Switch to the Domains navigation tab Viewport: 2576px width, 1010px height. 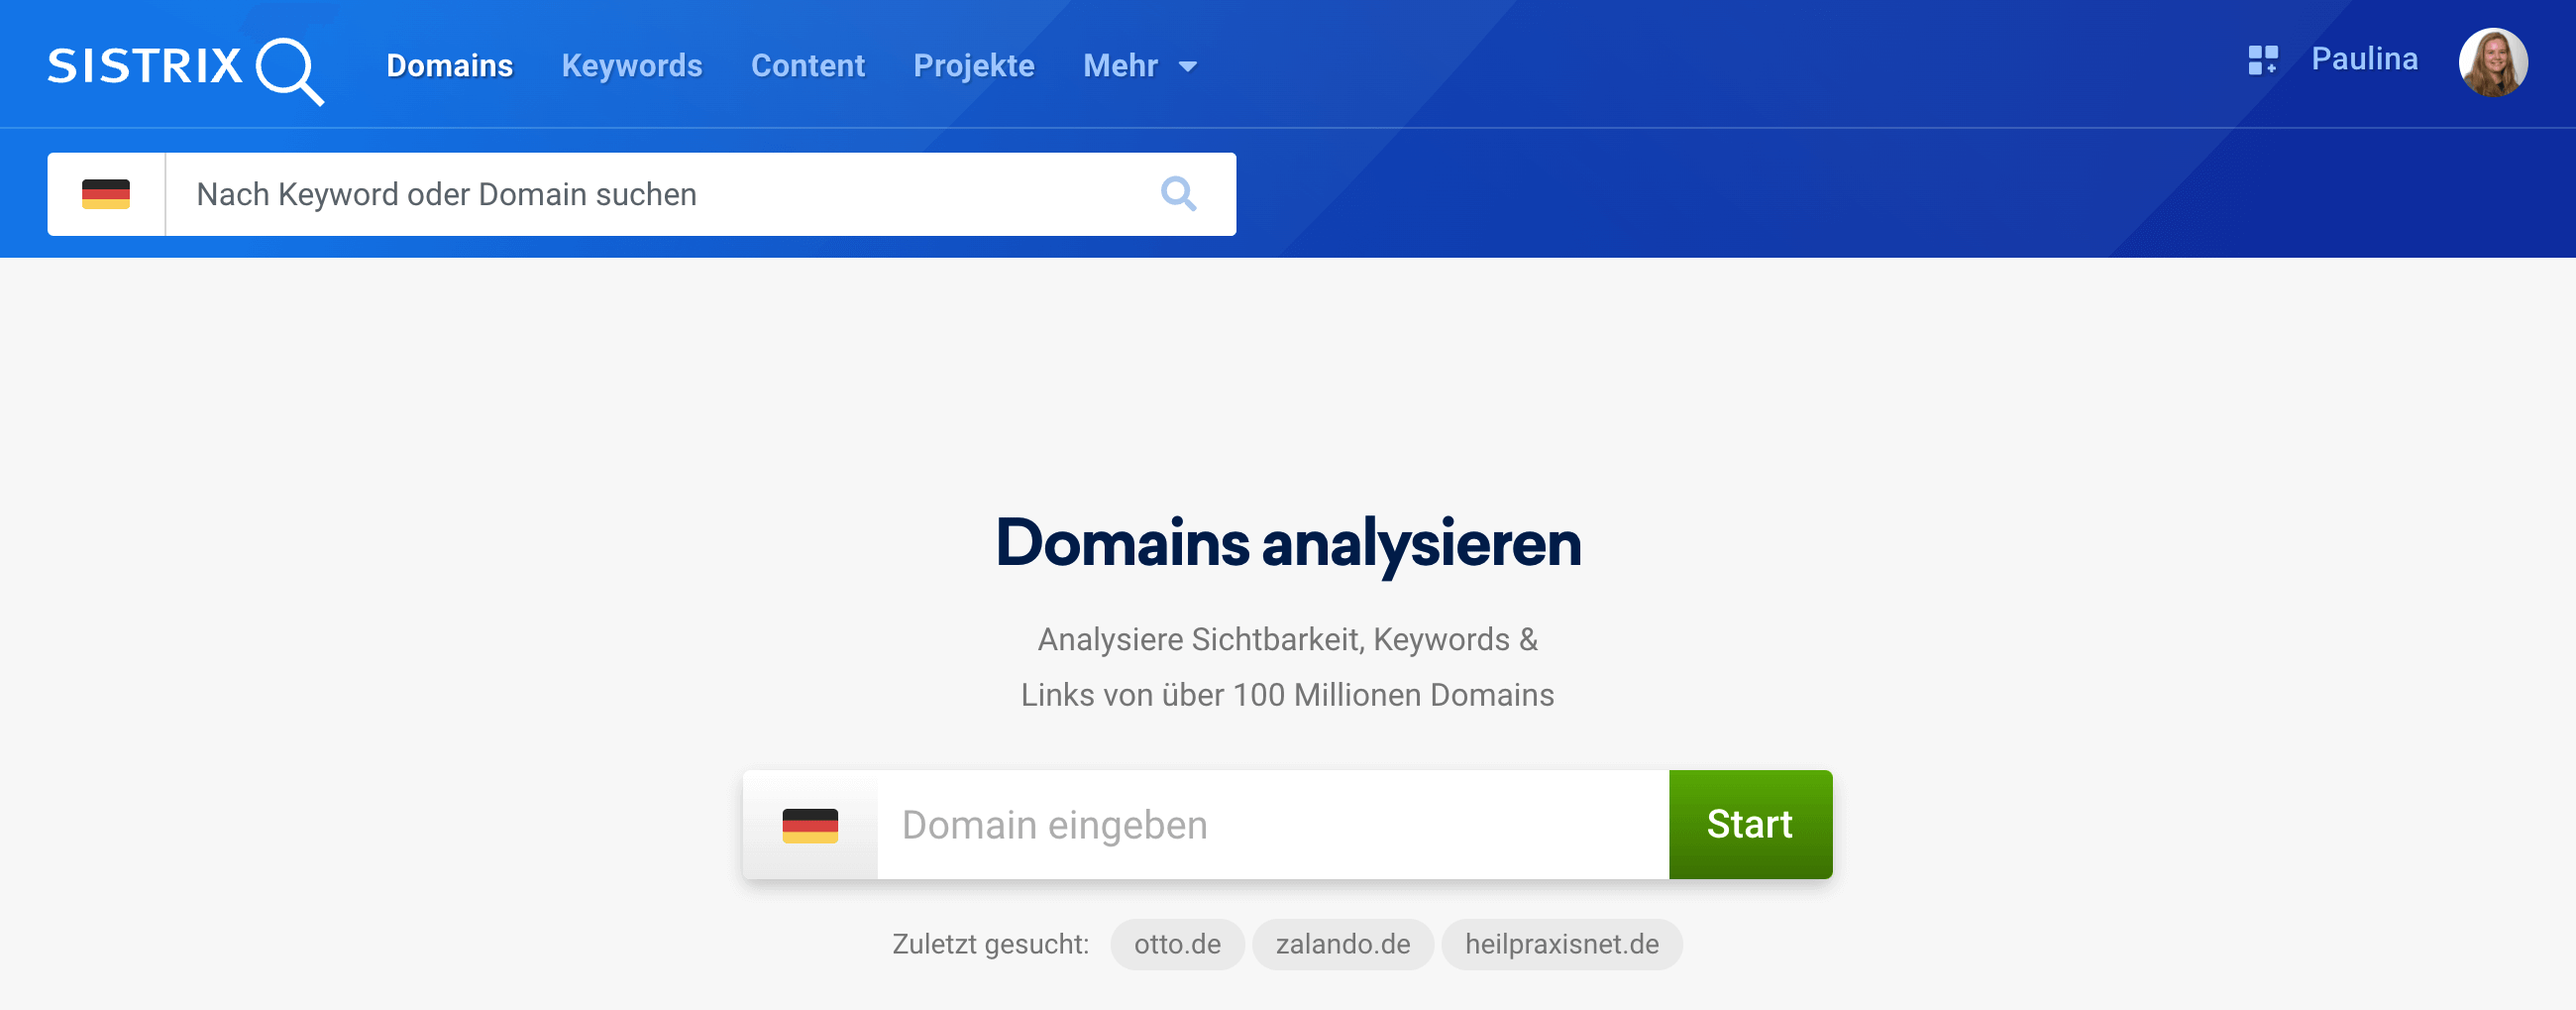(449, 66)
